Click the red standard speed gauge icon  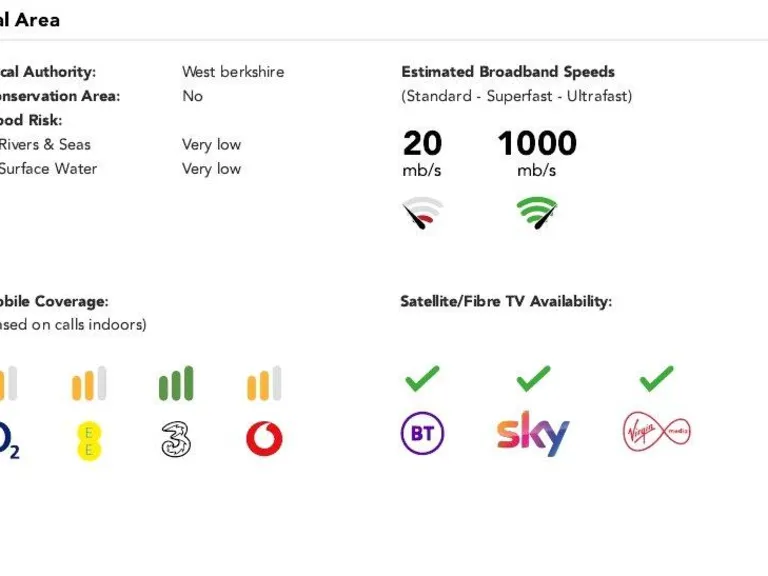[422, 213]
